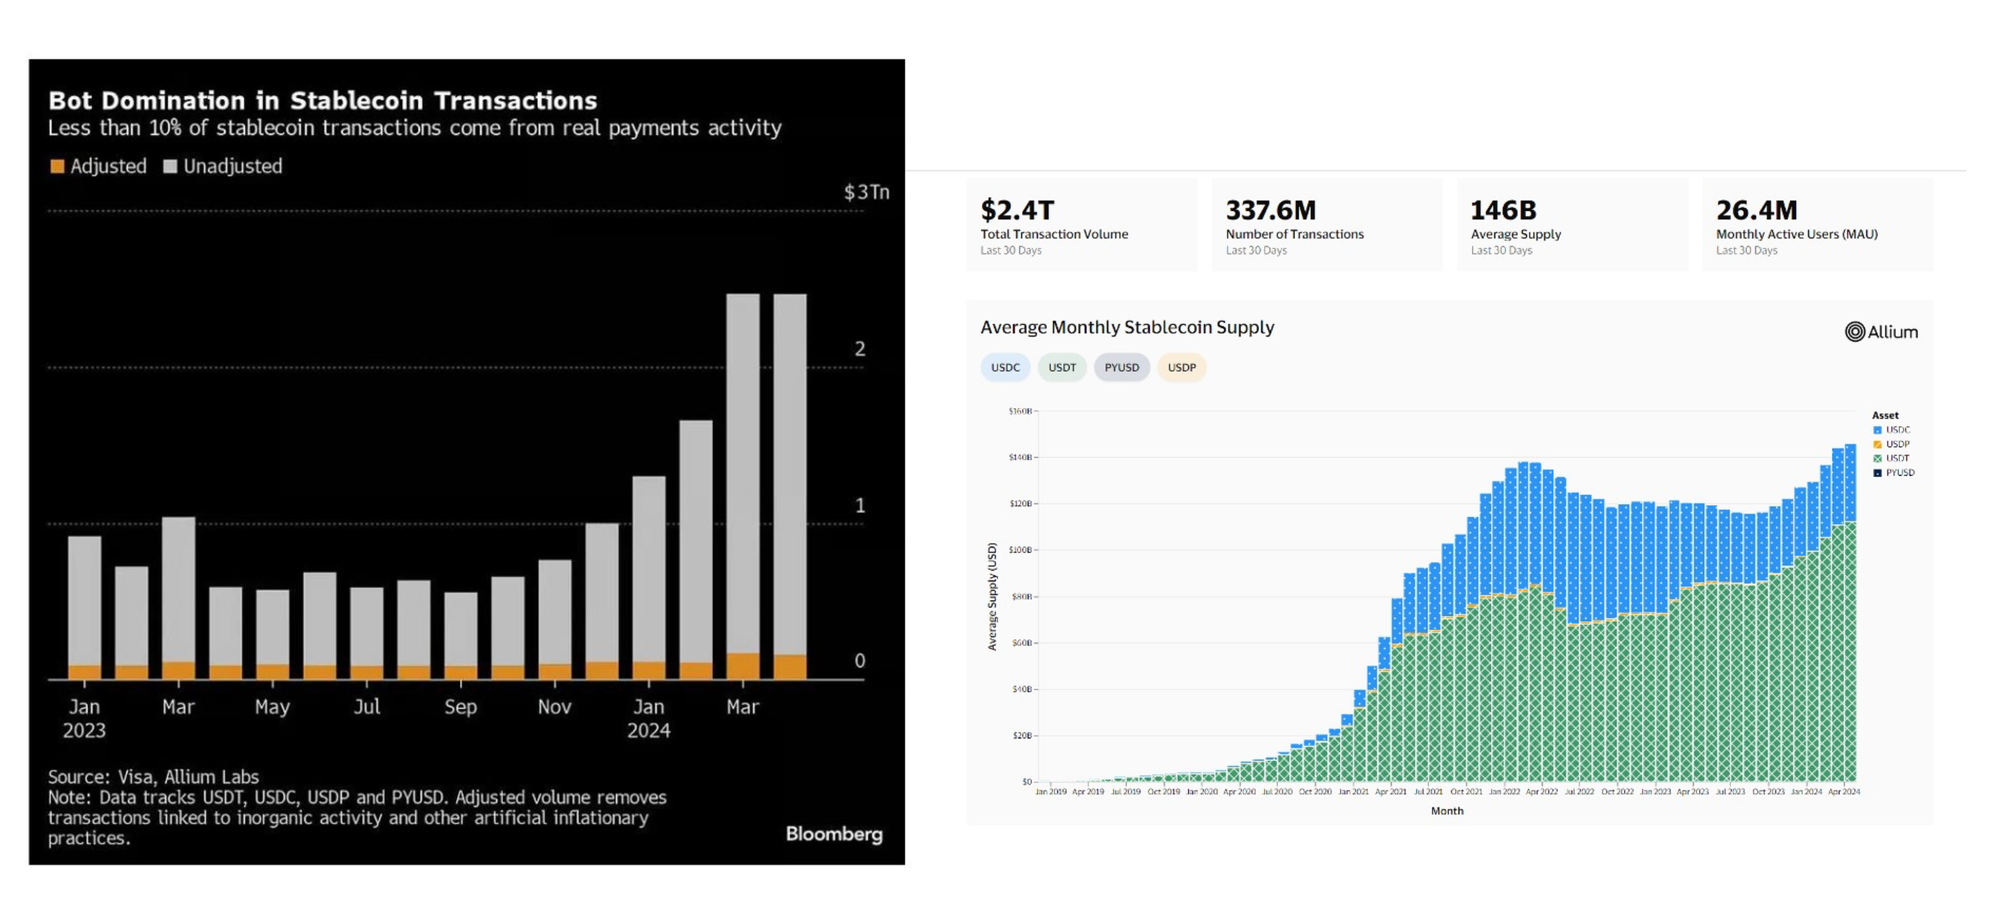Viewport: 2000px width, 910px height.
Task: Toggle the USDT asset filter pill
Action: coord(1062,368)
